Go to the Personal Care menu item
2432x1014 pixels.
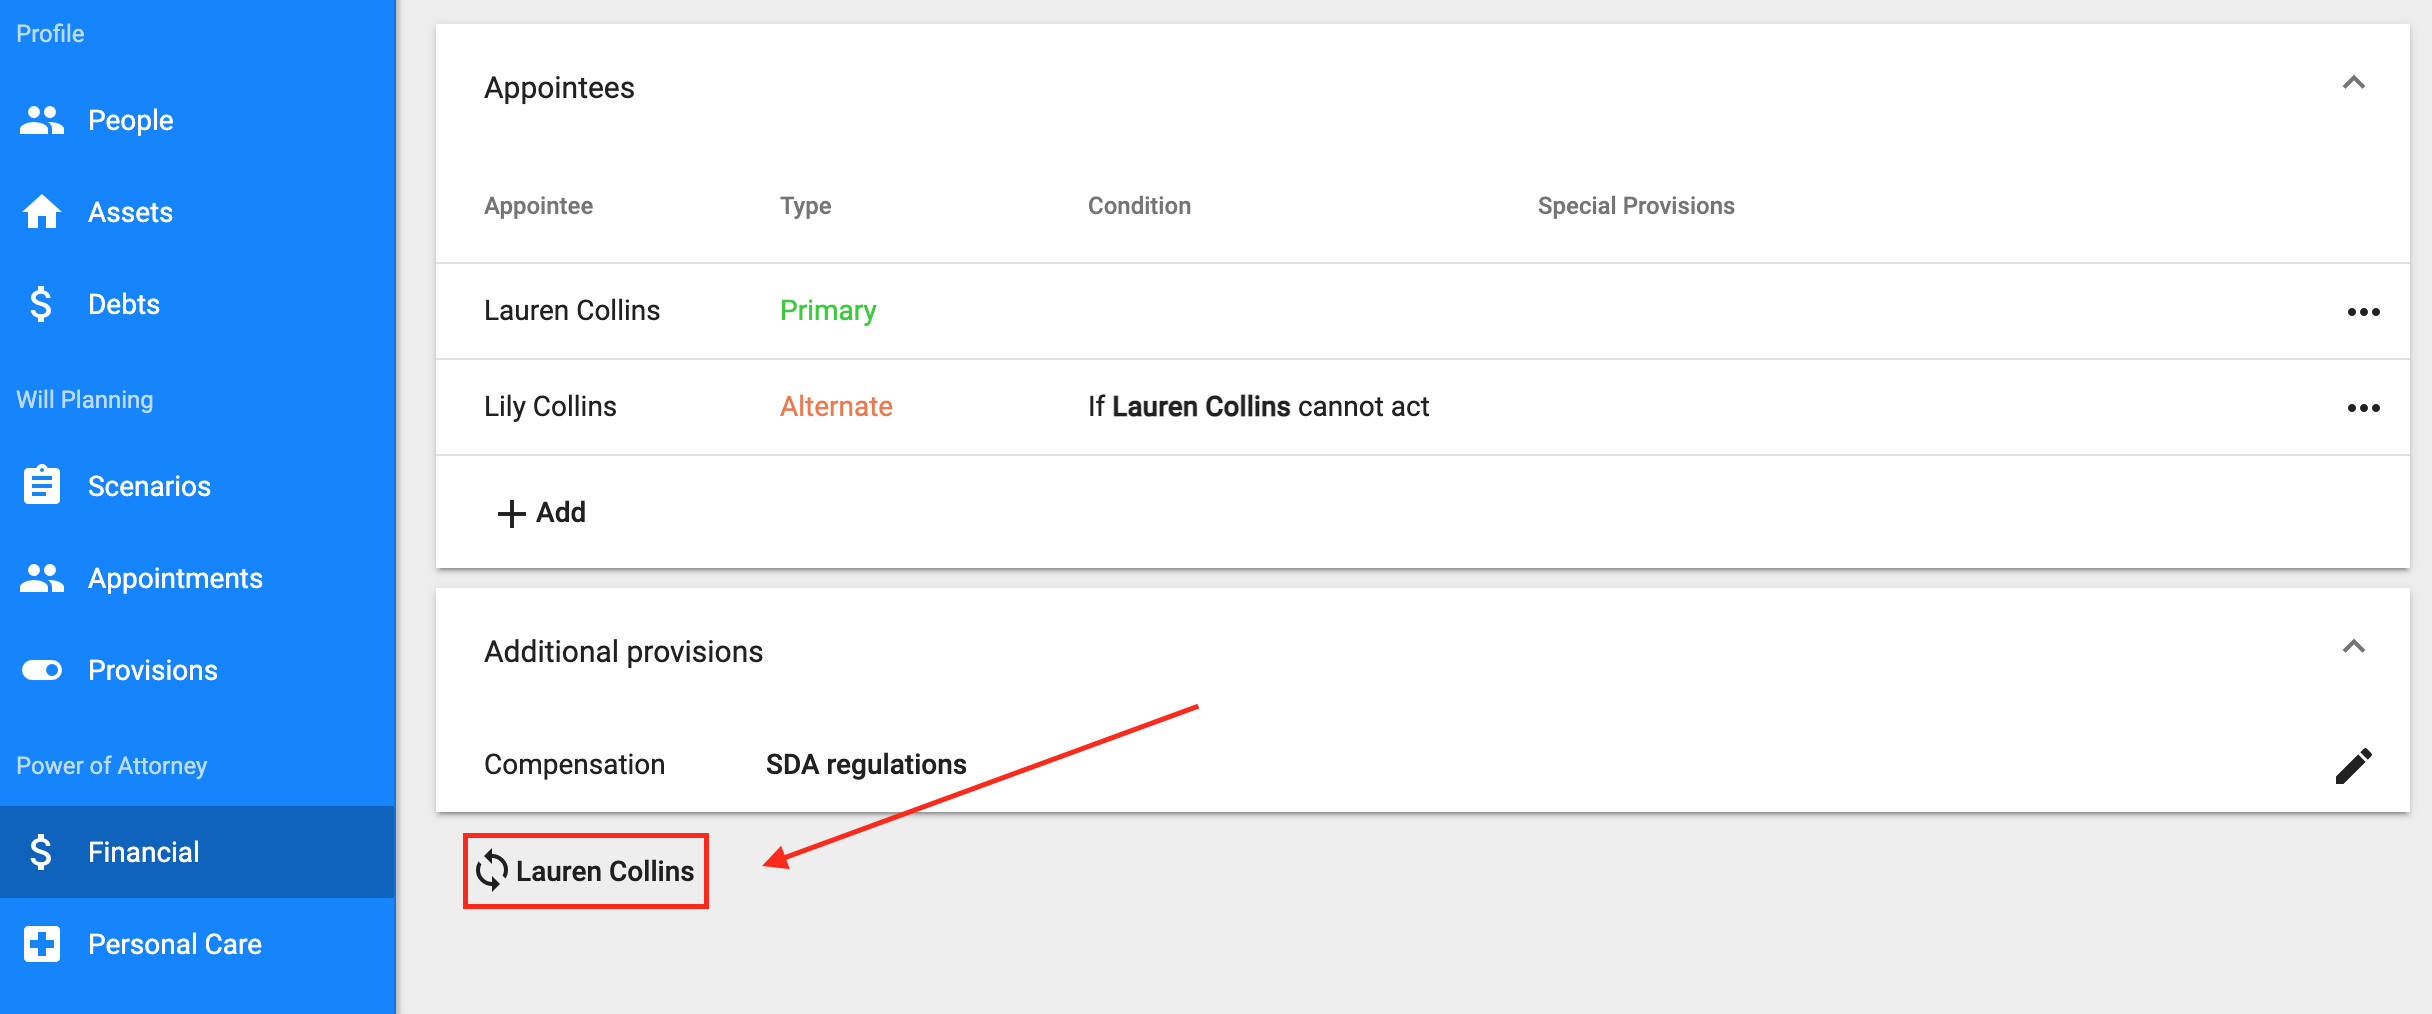[x=198, y=944]
